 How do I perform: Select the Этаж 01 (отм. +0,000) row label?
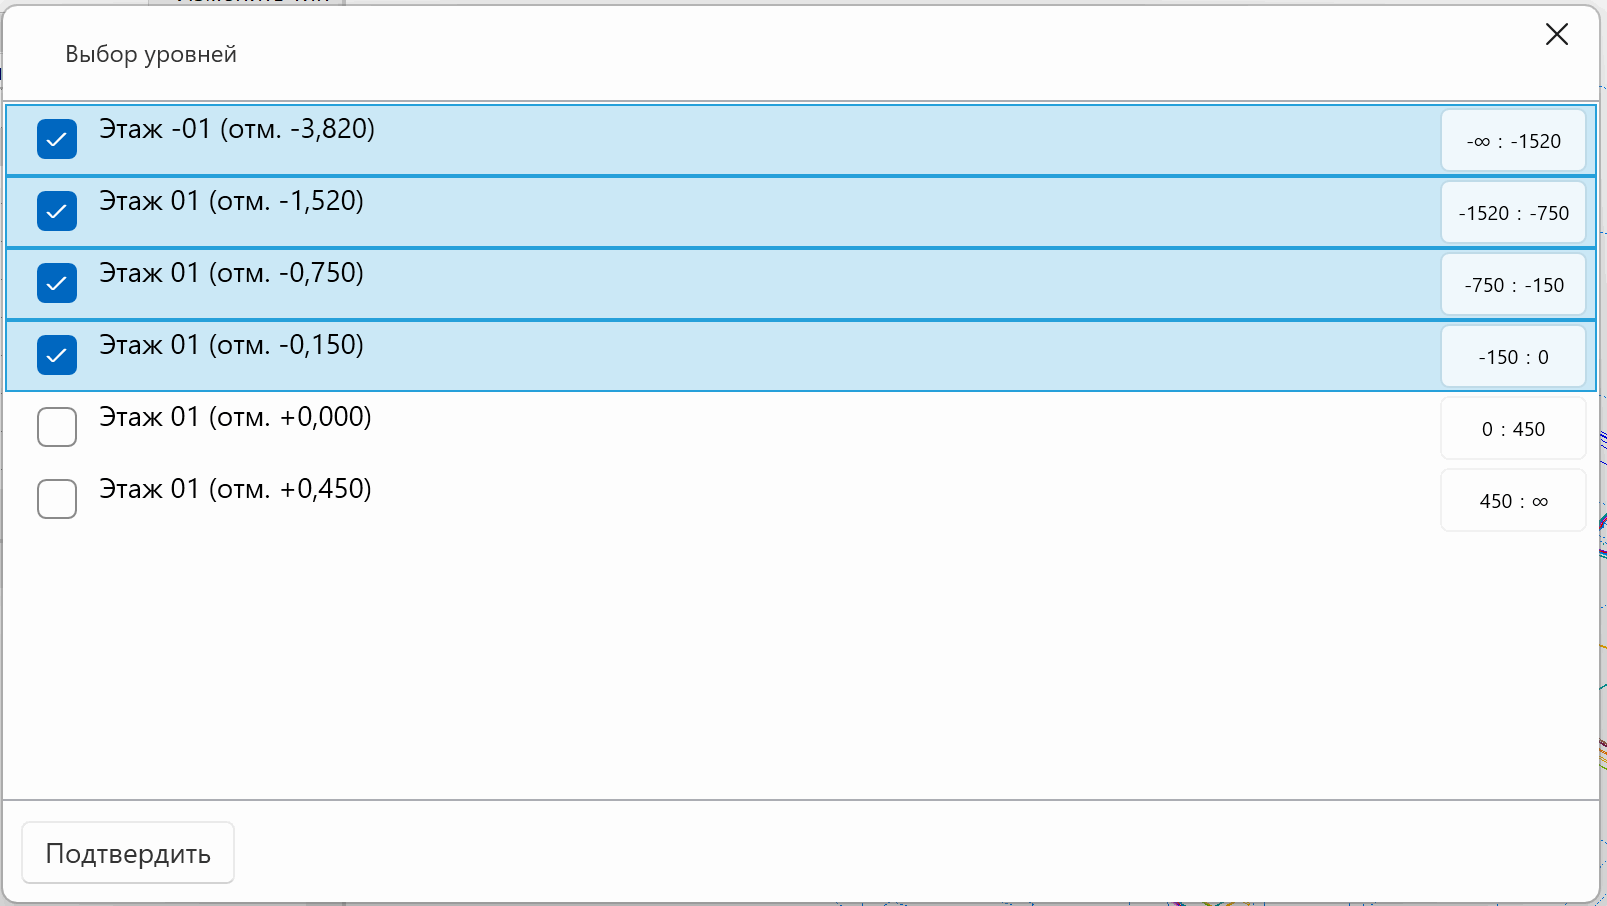(x=235, y=417)
